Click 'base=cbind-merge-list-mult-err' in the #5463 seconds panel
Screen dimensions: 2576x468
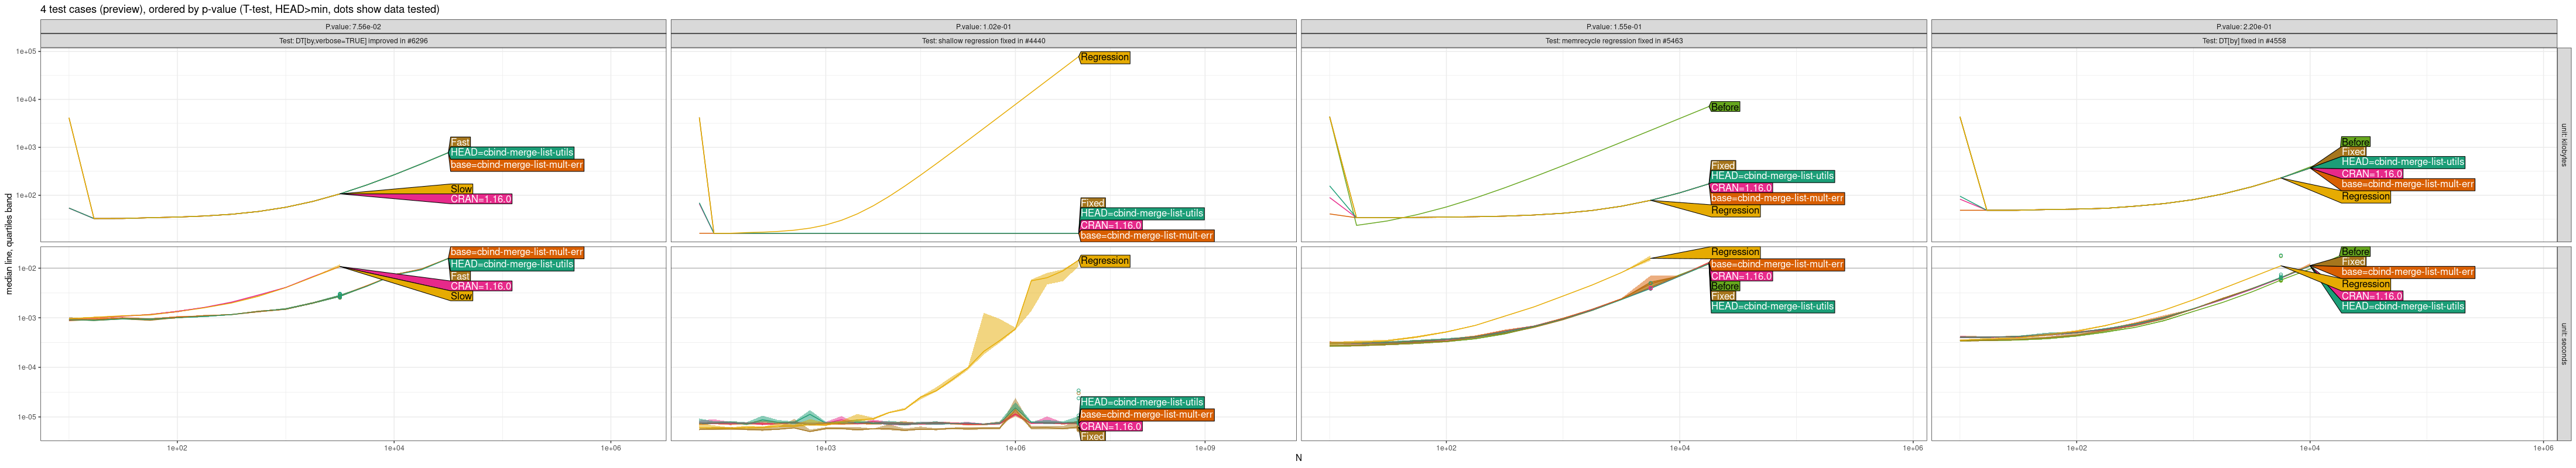[1777, 264]
